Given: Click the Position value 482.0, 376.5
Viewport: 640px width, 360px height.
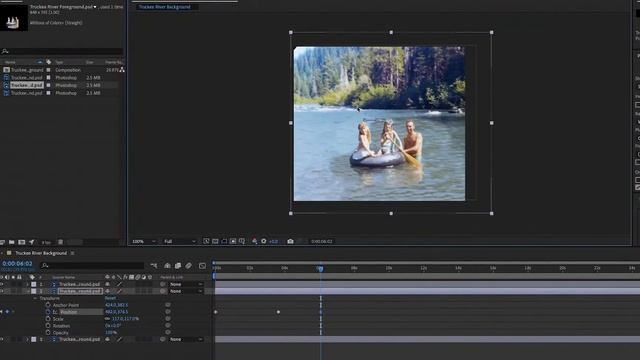Looking at the screenshot, I should pos(116,312).
